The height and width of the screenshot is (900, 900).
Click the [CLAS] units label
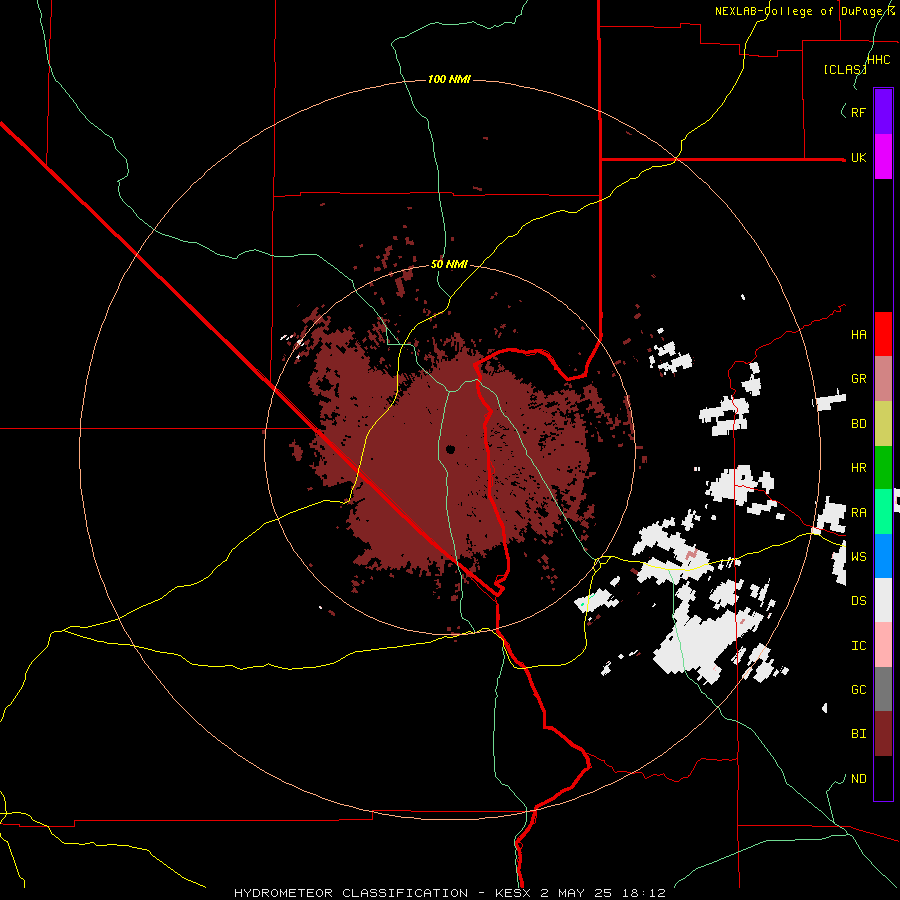point(845,69)
